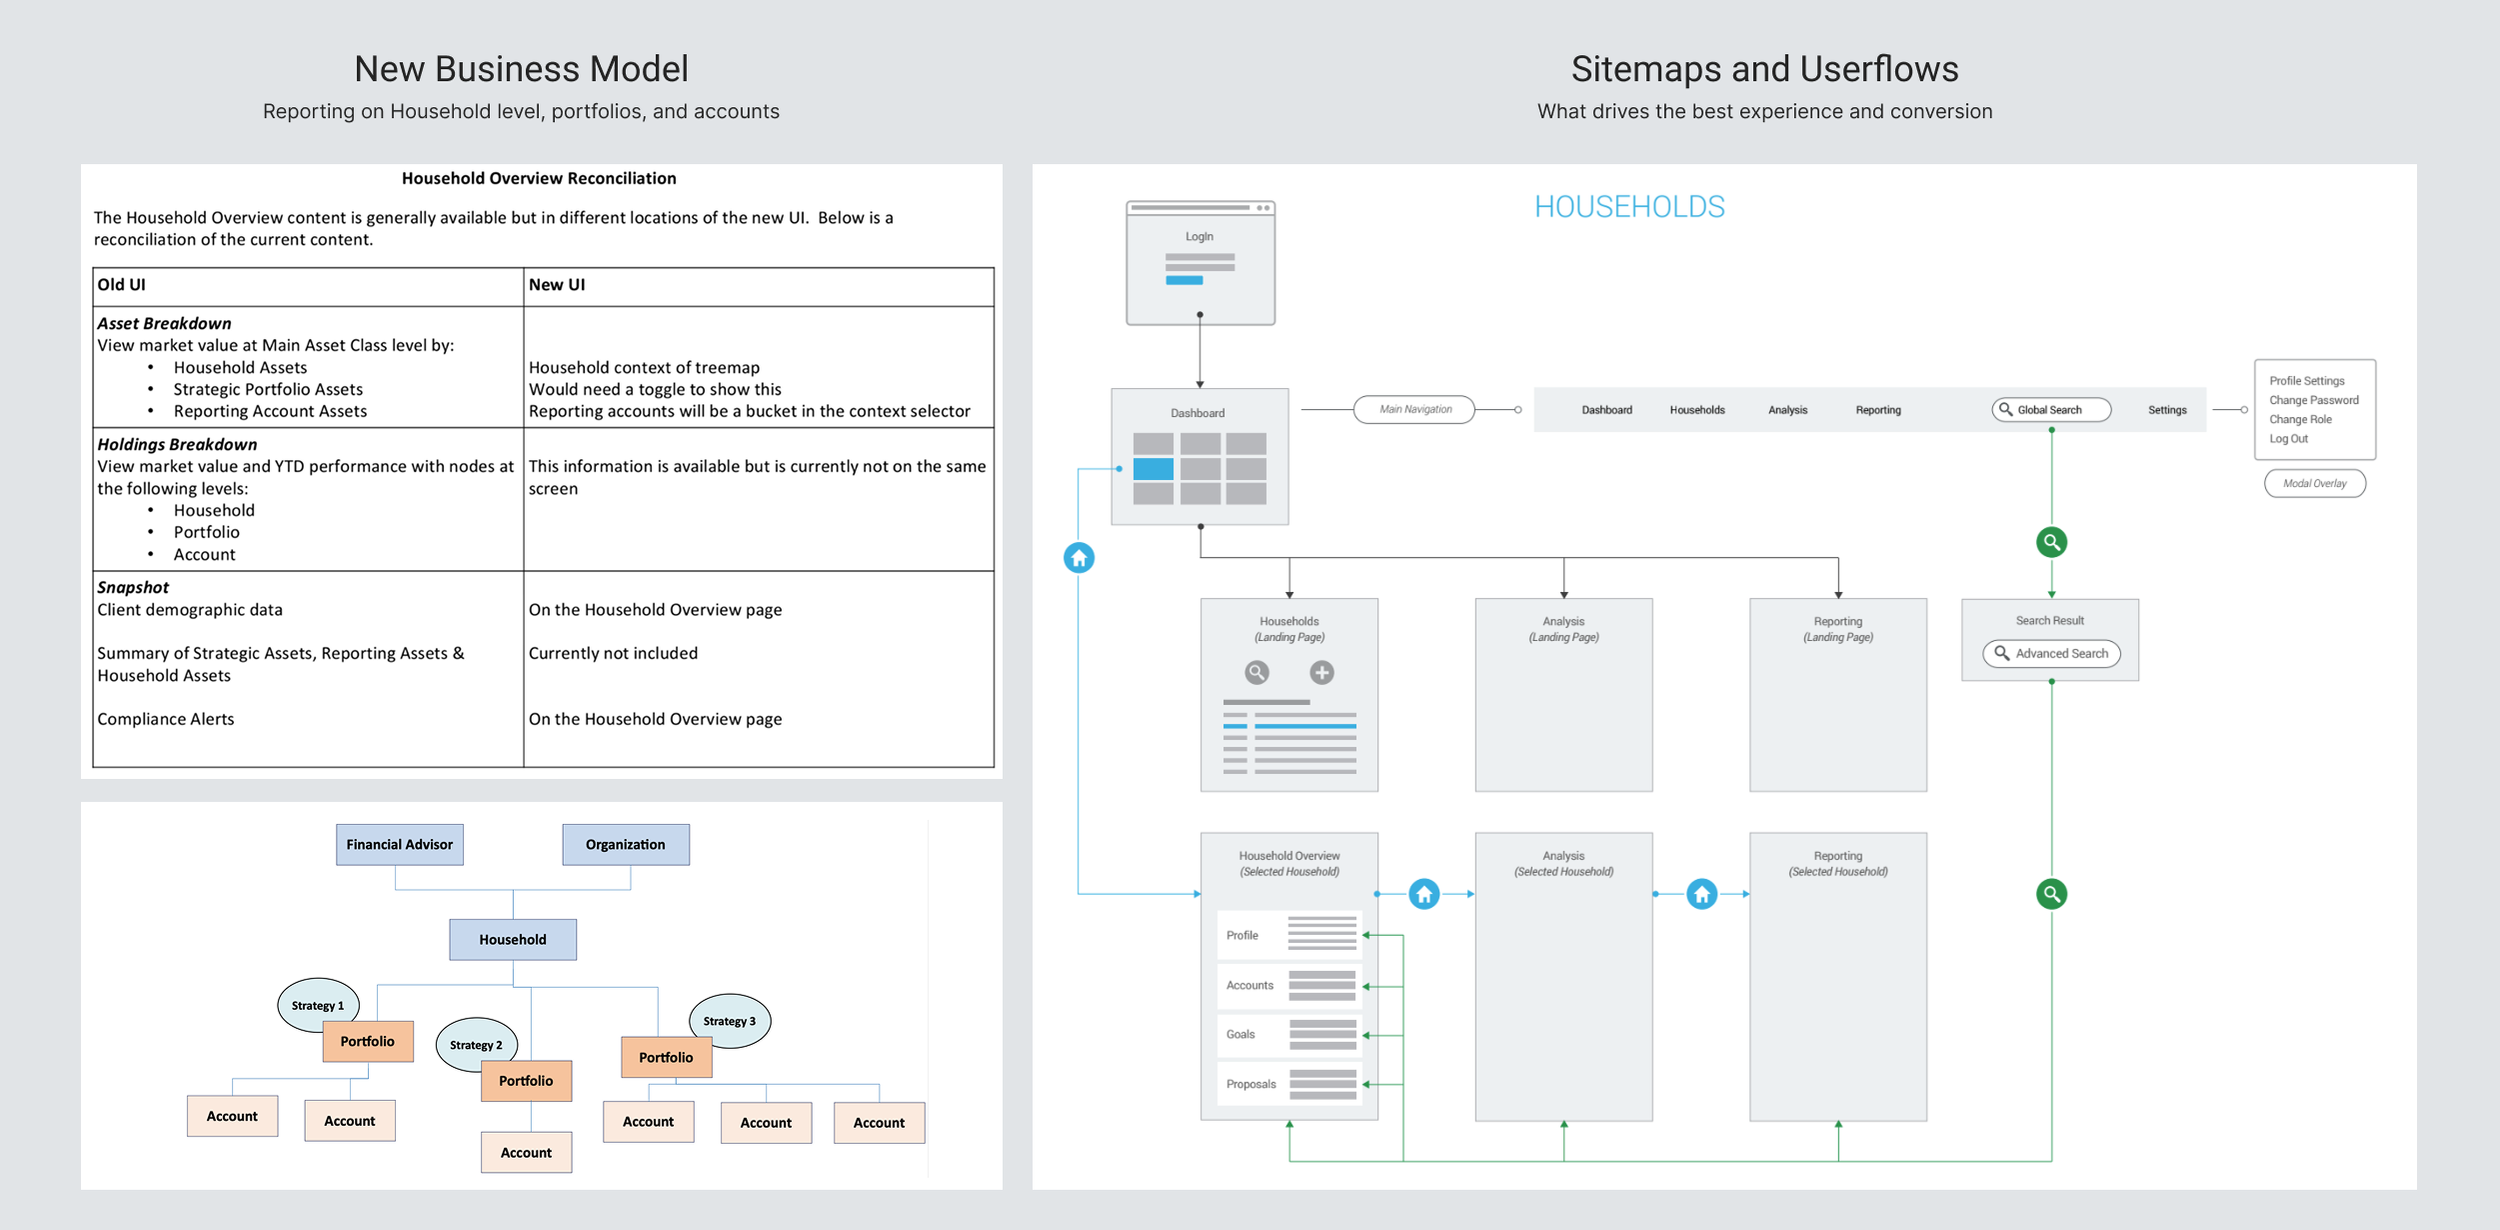
Task: Click the Household box in org chart
Action: [512, 939]
